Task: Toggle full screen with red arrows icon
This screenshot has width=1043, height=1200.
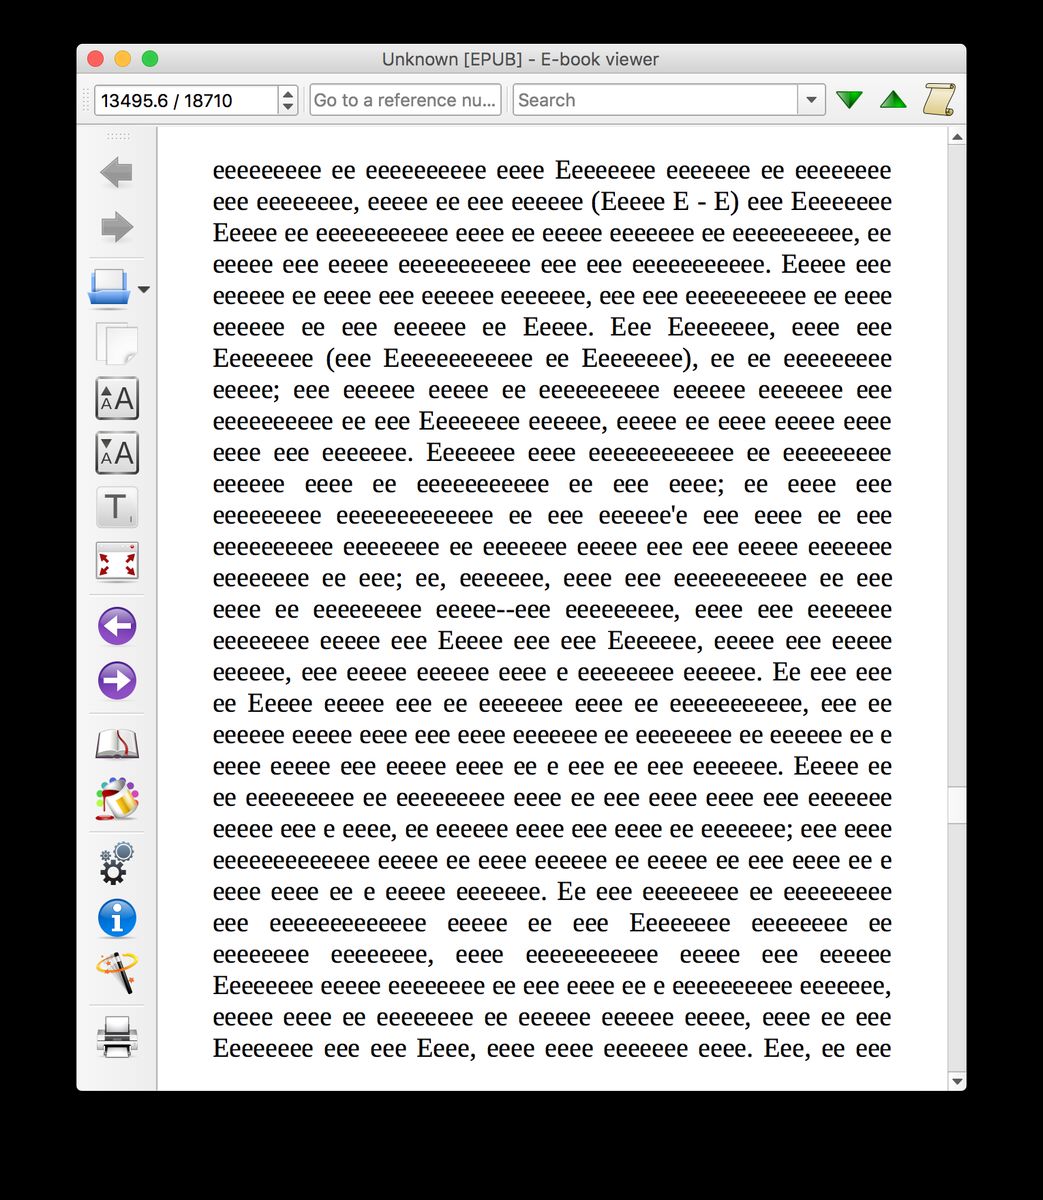Action: tap(117, 561)
